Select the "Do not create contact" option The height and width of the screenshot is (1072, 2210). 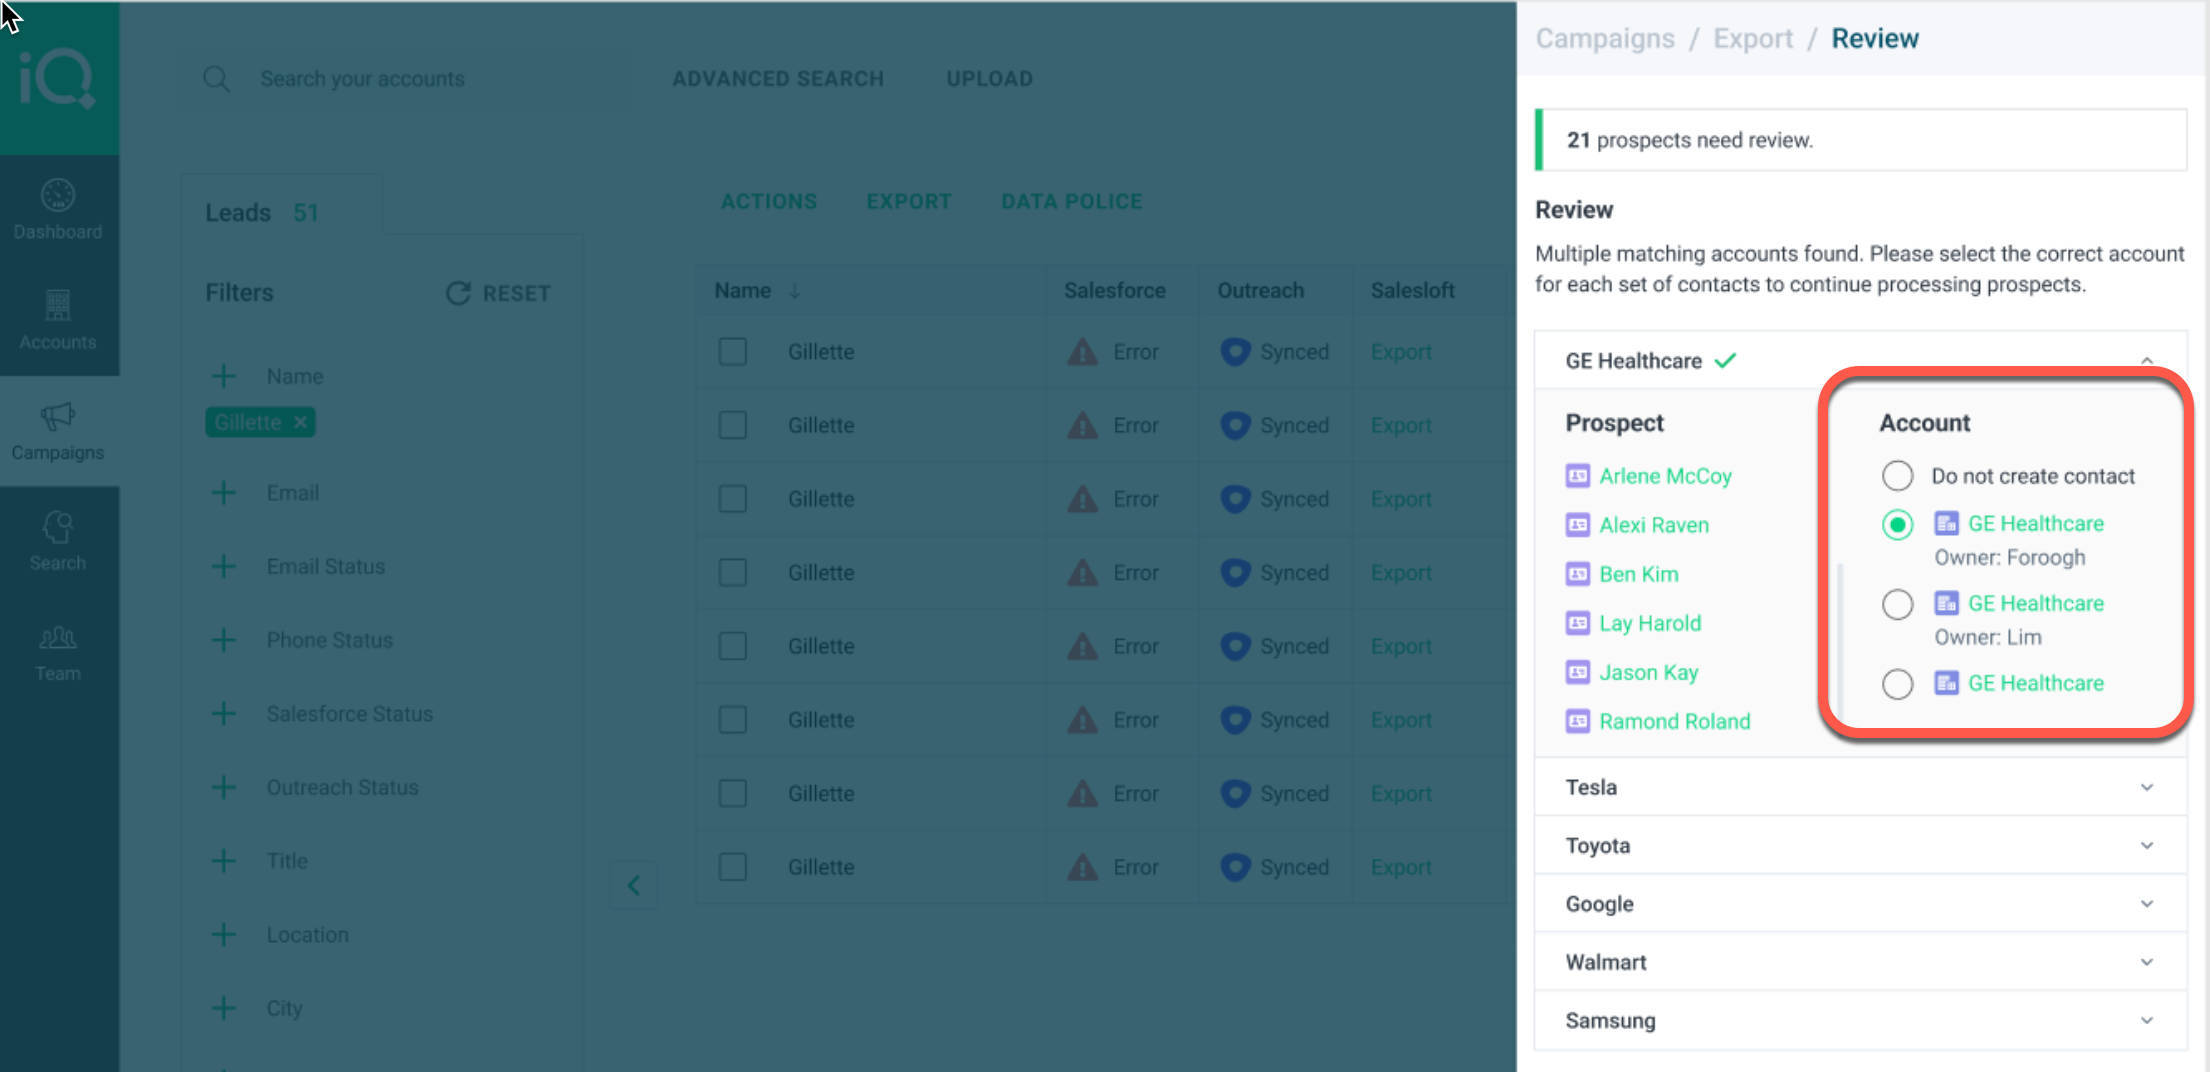point(1897,476)
